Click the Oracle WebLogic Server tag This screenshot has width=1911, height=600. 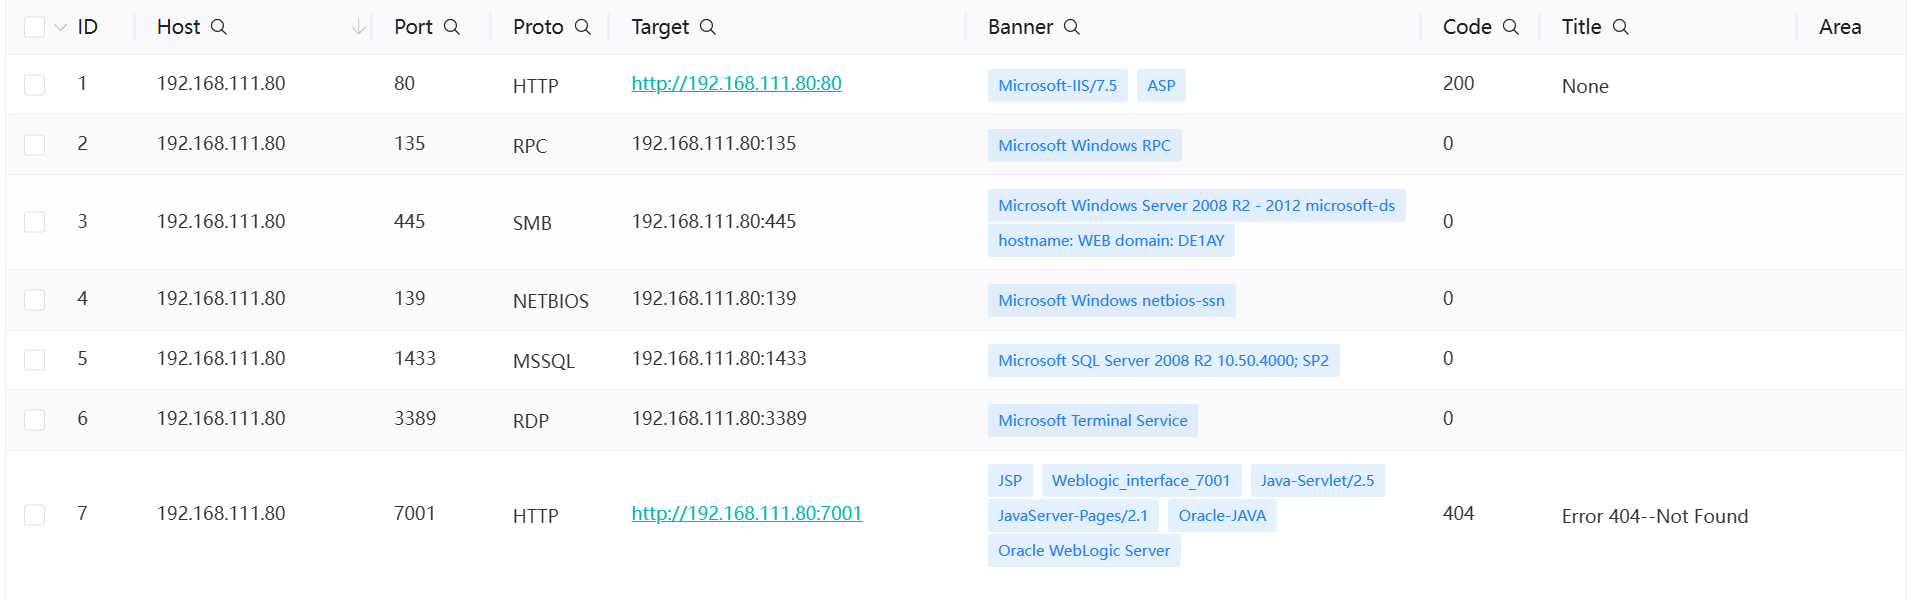point(1084,551)
